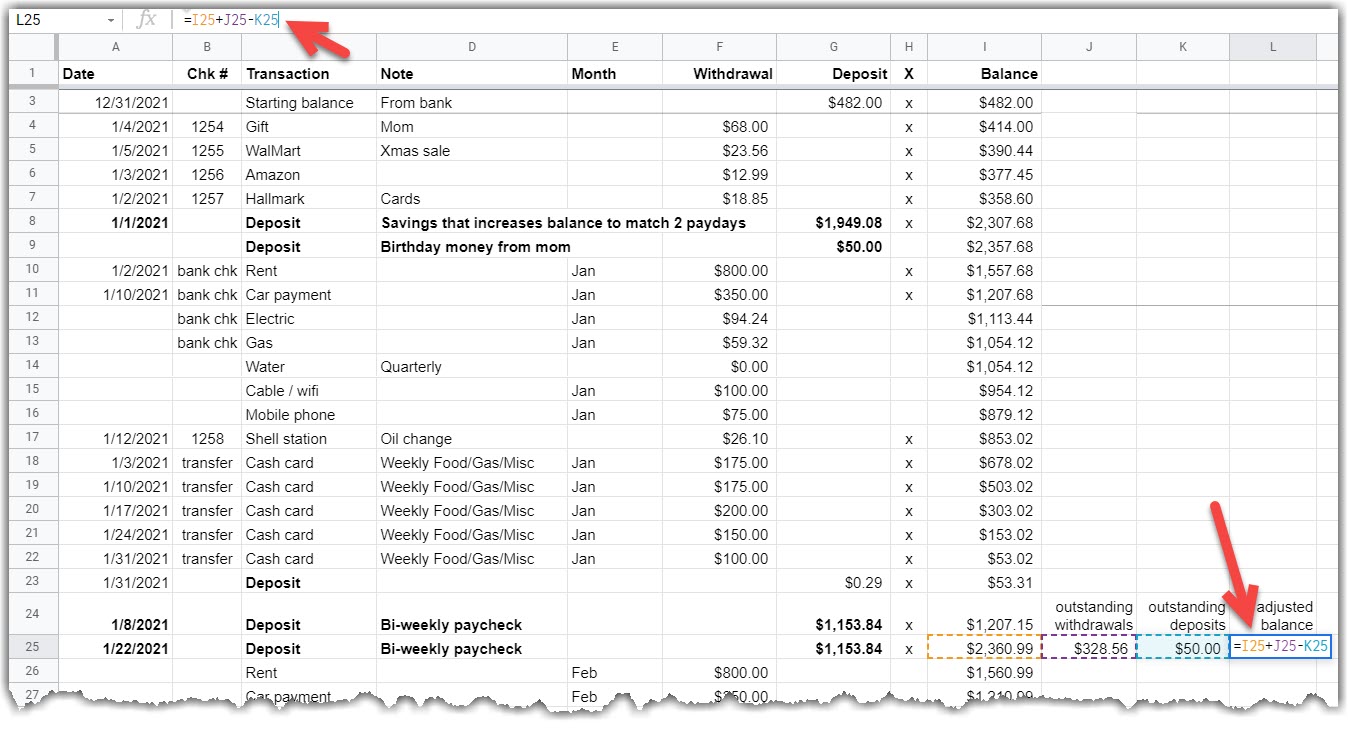
Task: Click the "Oil change" note cell
Action: [x=417, y=439]
